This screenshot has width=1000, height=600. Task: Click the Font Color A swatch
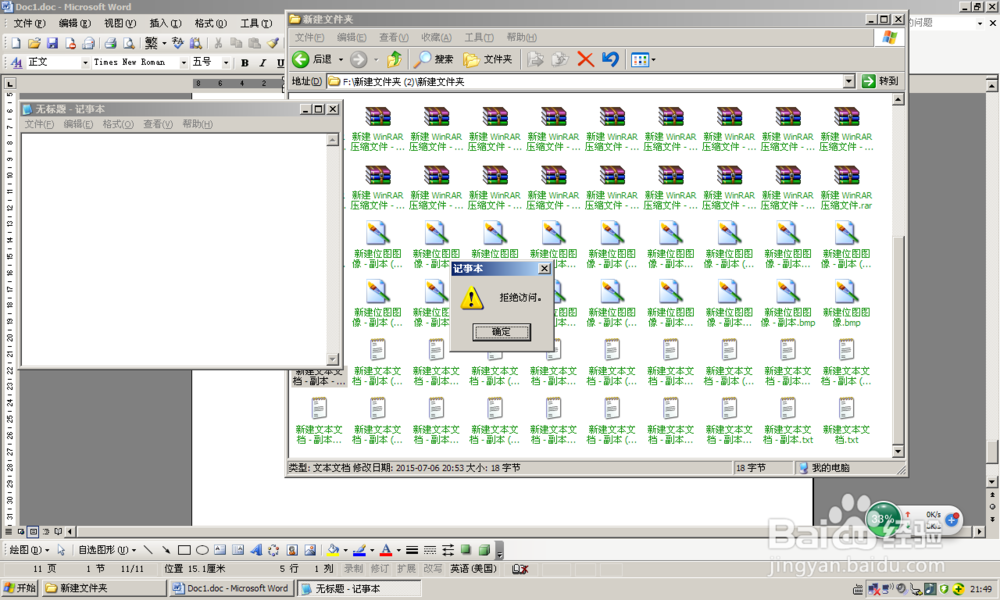386,550
